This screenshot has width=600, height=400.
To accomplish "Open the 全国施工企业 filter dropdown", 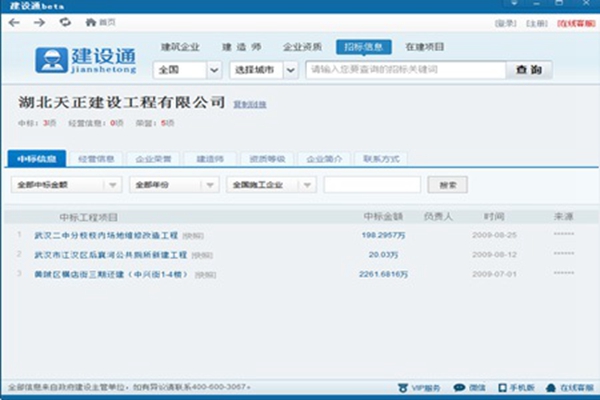I will pos(271,185).
